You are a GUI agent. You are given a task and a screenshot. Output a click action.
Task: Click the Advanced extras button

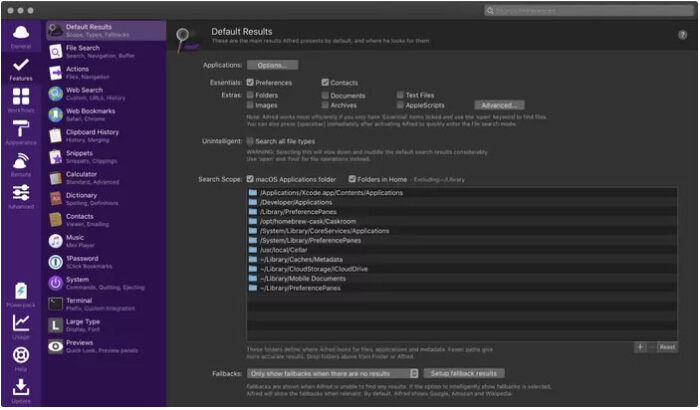coord(499,105)
